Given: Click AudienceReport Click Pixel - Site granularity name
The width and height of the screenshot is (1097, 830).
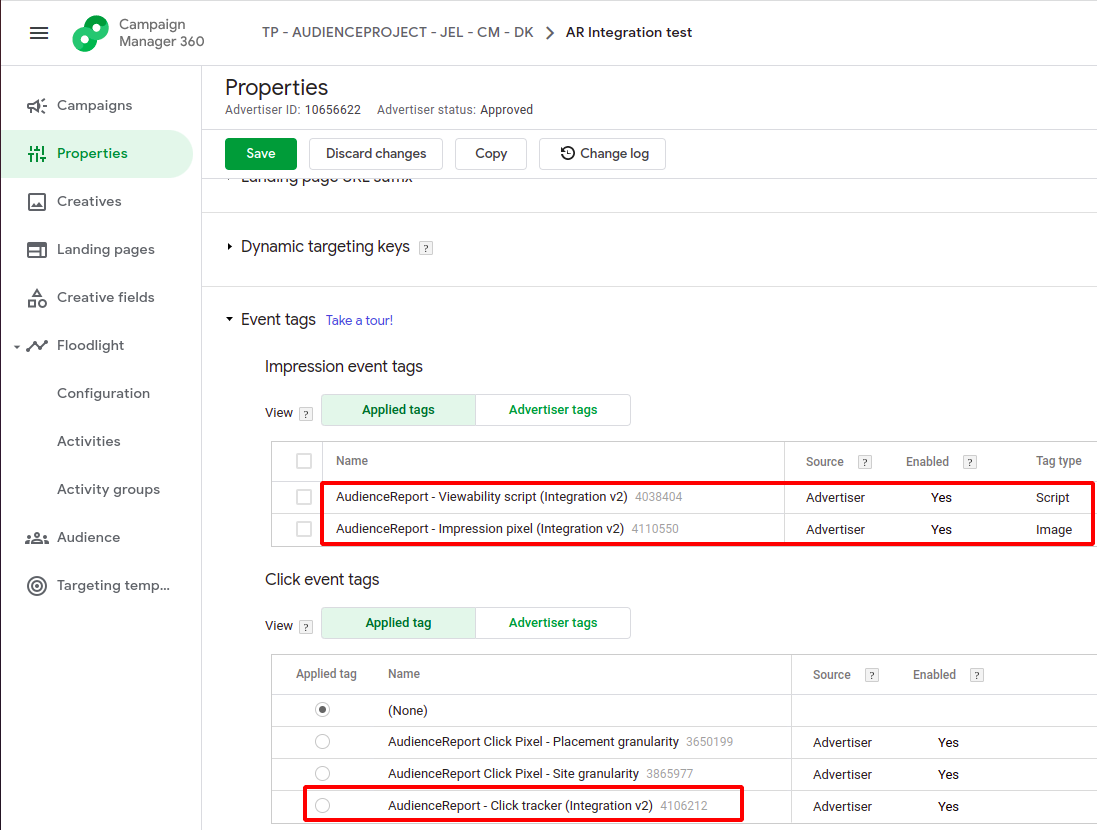Looking at the screenshot, I should point(514,774).
